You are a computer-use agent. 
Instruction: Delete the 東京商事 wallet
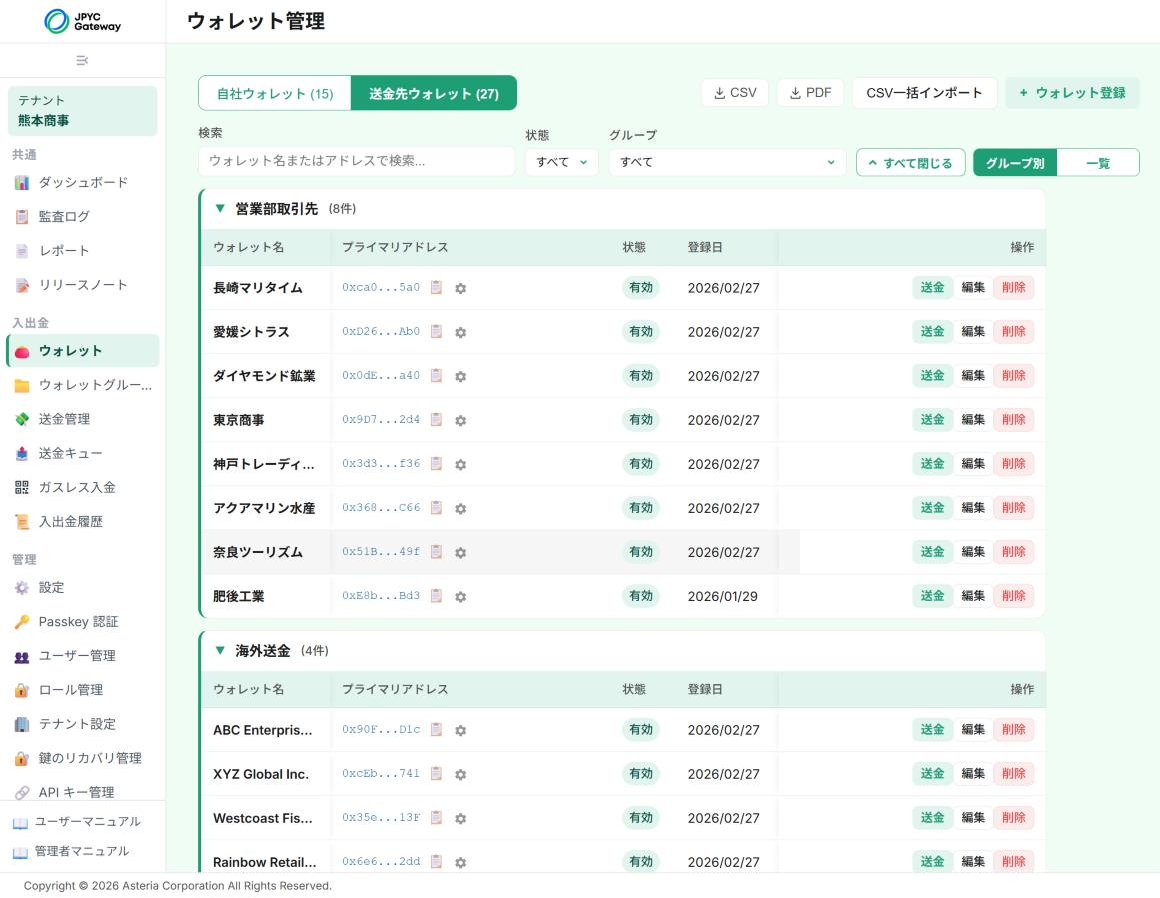point(1013,419)
